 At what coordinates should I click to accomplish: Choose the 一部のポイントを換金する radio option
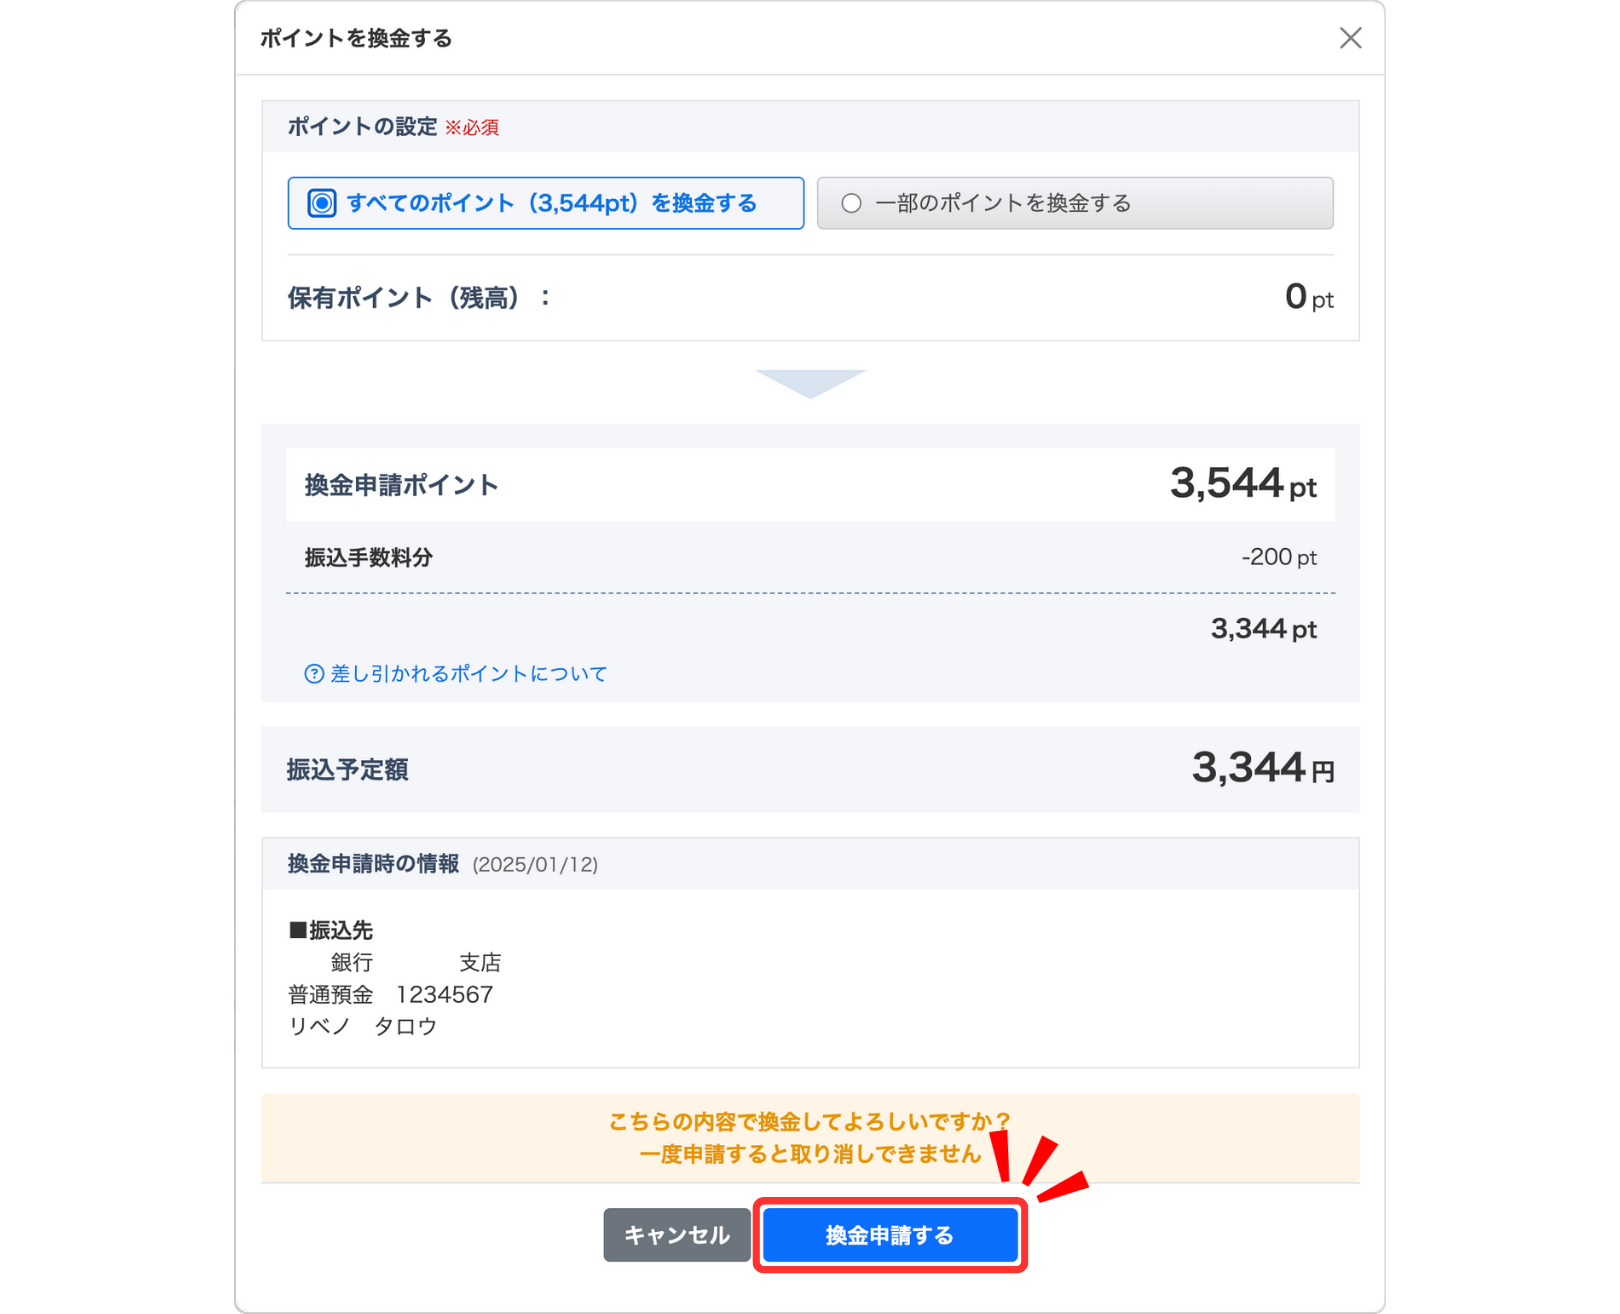coord(851,203)
